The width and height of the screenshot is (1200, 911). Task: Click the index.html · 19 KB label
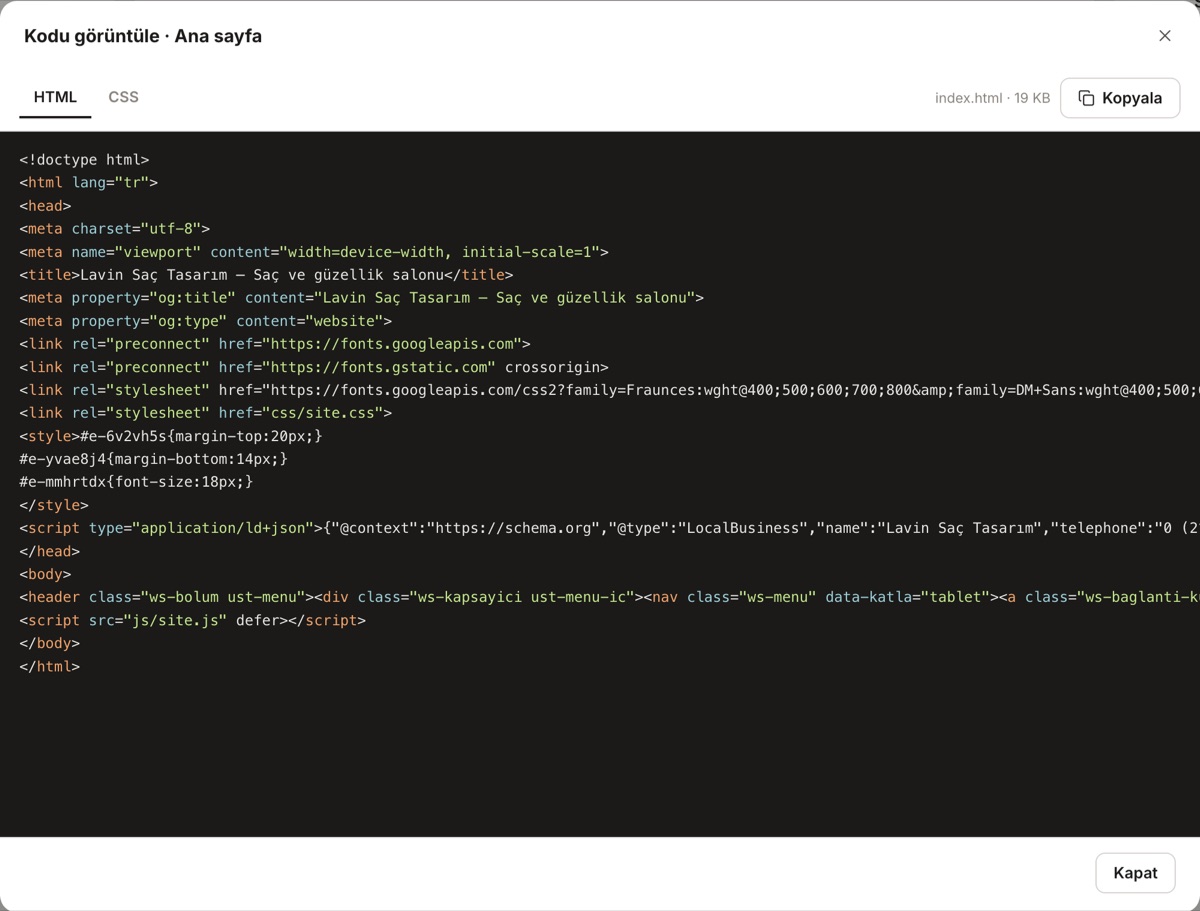(x=992, y=98)
